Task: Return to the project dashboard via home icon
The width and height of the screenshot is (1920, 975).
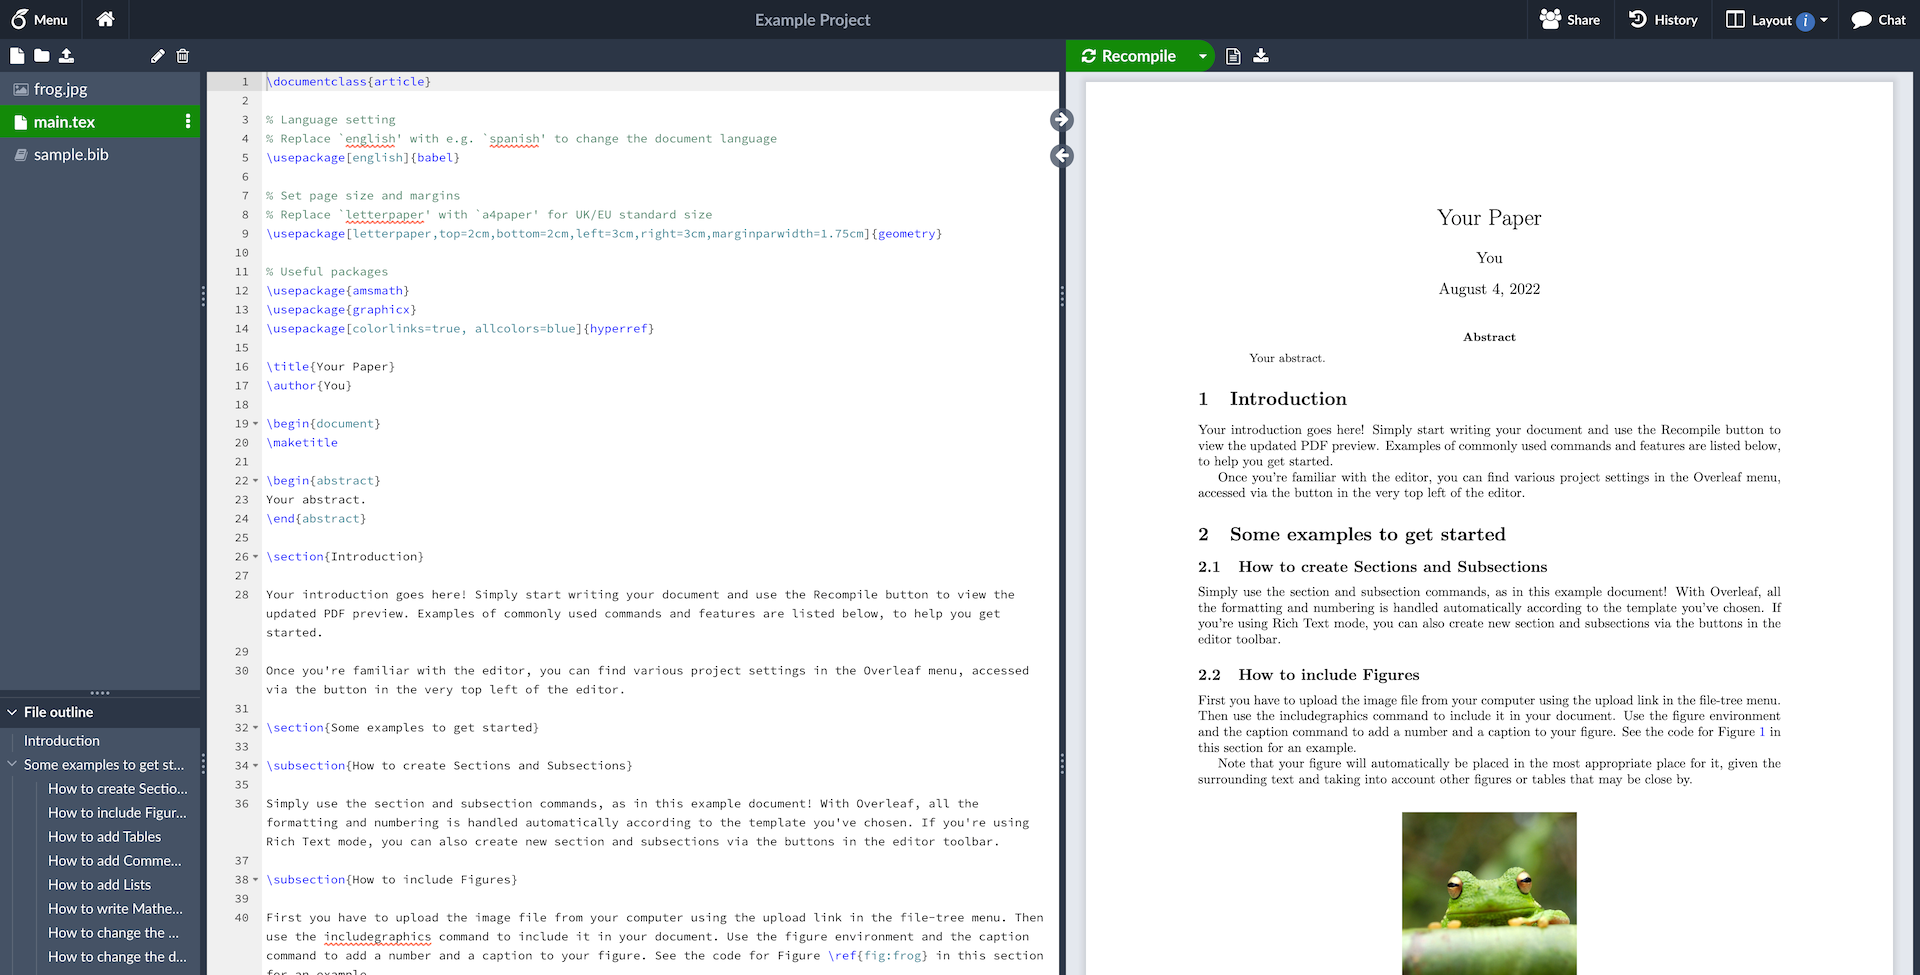Action: pyautogui.click(x=105, y=19)
